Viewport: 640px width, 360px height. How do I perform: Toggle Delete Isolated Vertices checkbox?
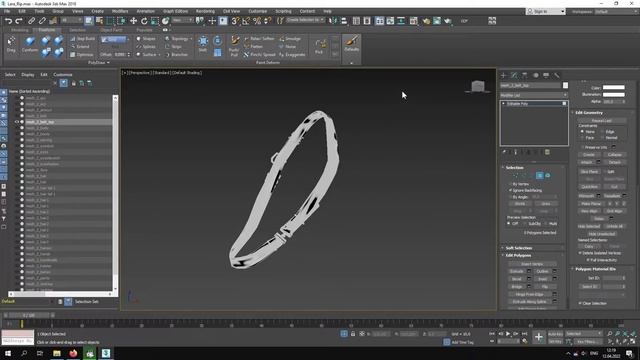pos(580,253)
